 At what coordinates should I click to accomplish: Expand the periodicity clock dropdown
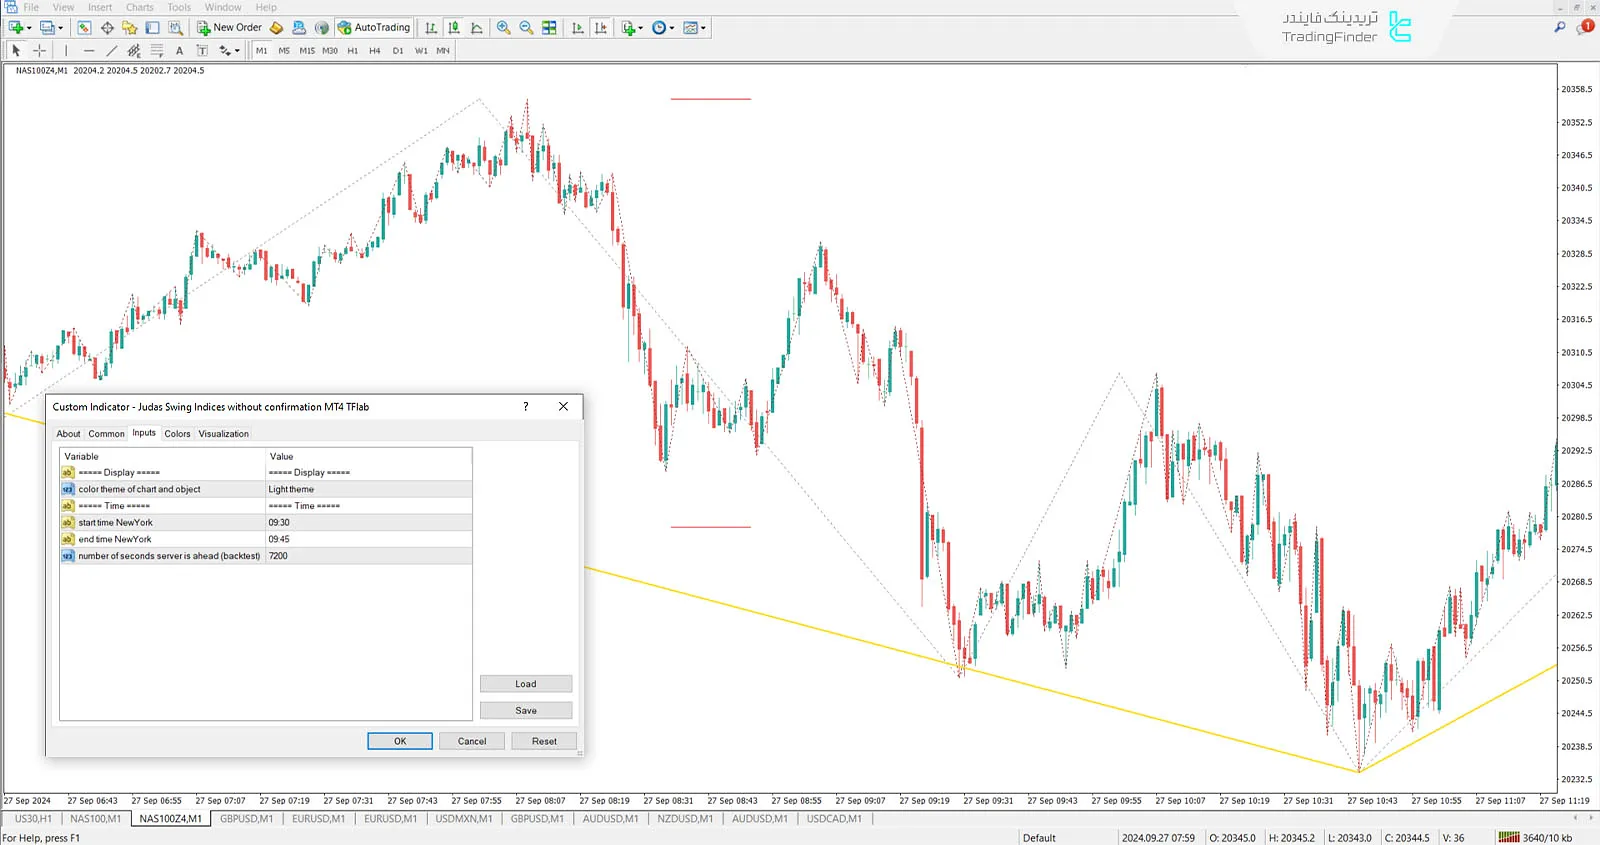[x=672, y=28]
